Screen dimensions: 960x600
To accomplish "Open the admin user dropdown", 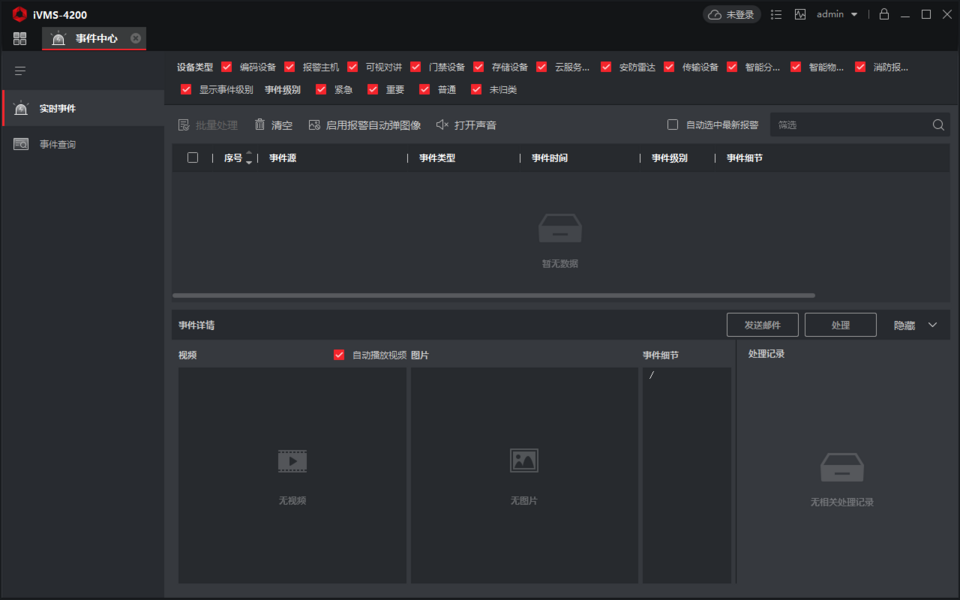I will 838,15.
